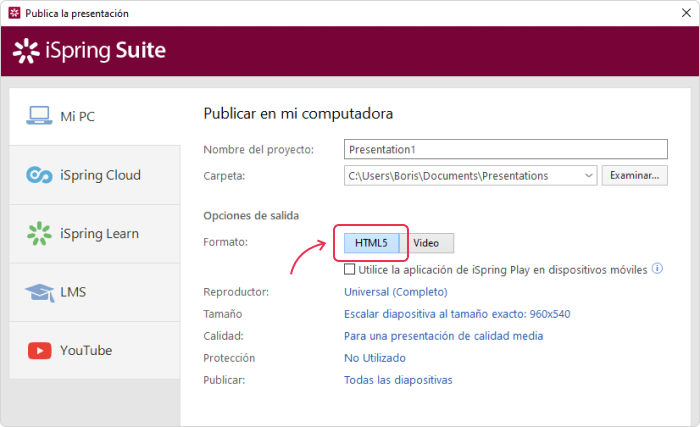The height and width of the screenshot is (427, 700).
Task: Open info tooltip for iSpring Play option
Action: pyautogui.click(x=657, y=268)
